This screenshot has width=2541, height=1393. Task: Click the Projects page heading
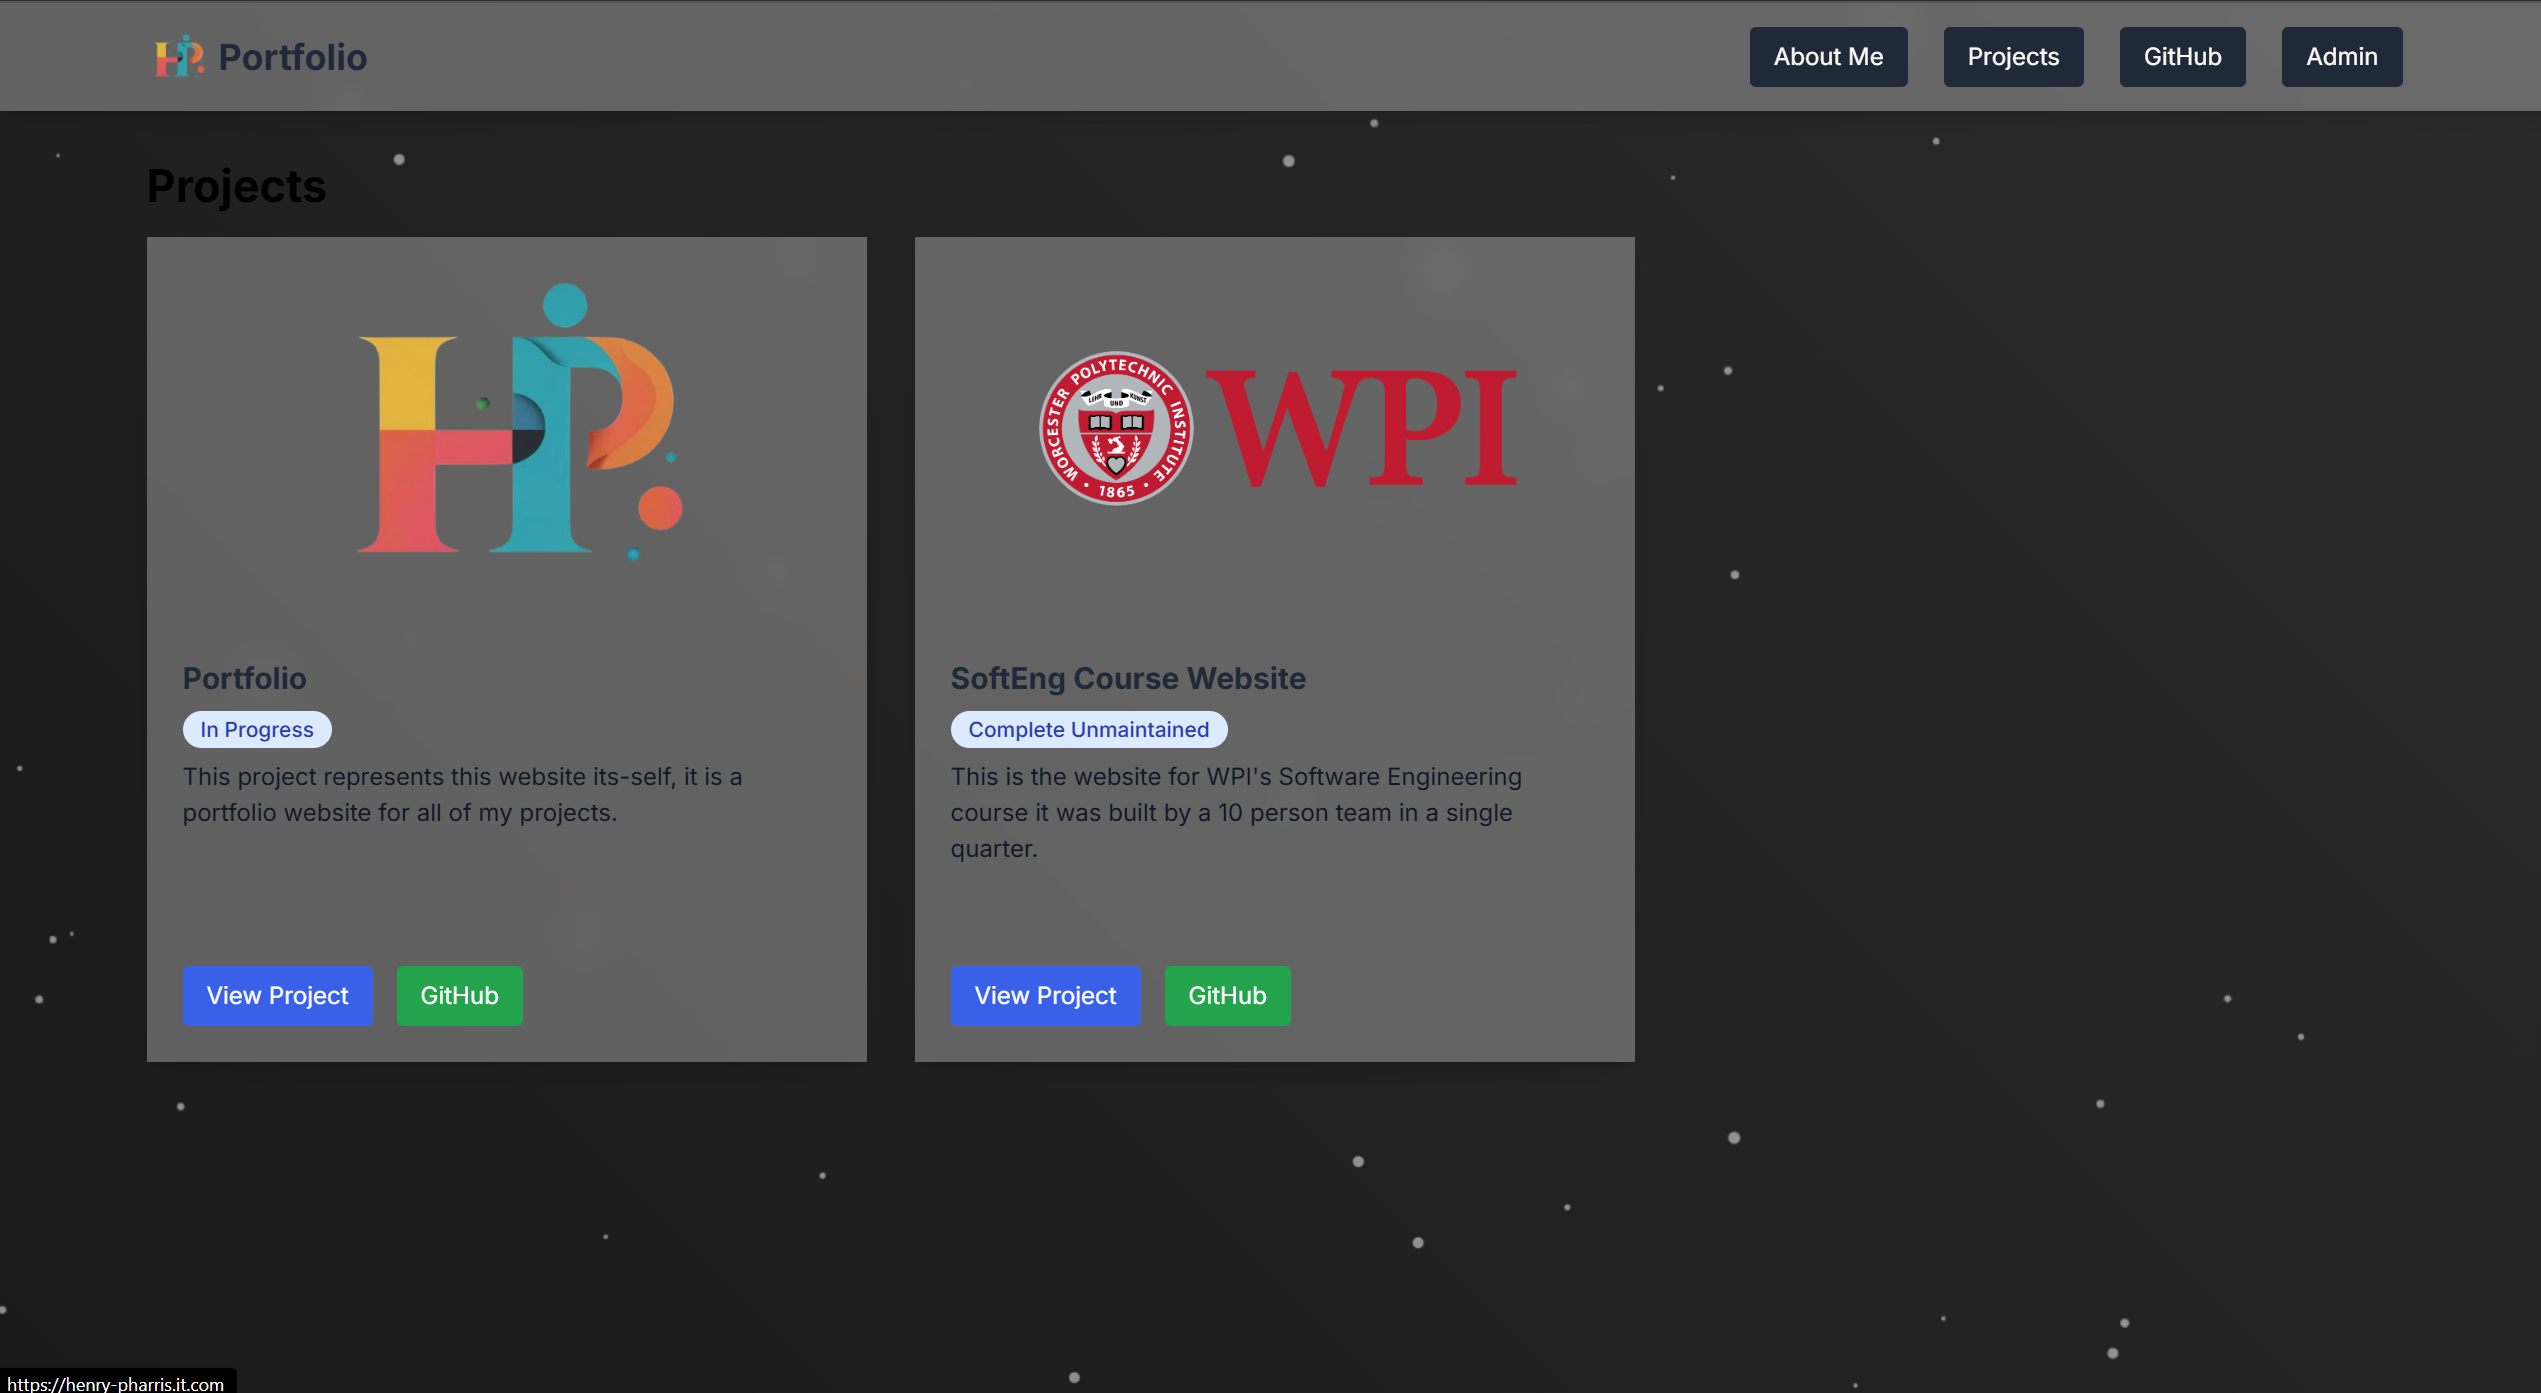pyautogui.click(x=236, y=186)
